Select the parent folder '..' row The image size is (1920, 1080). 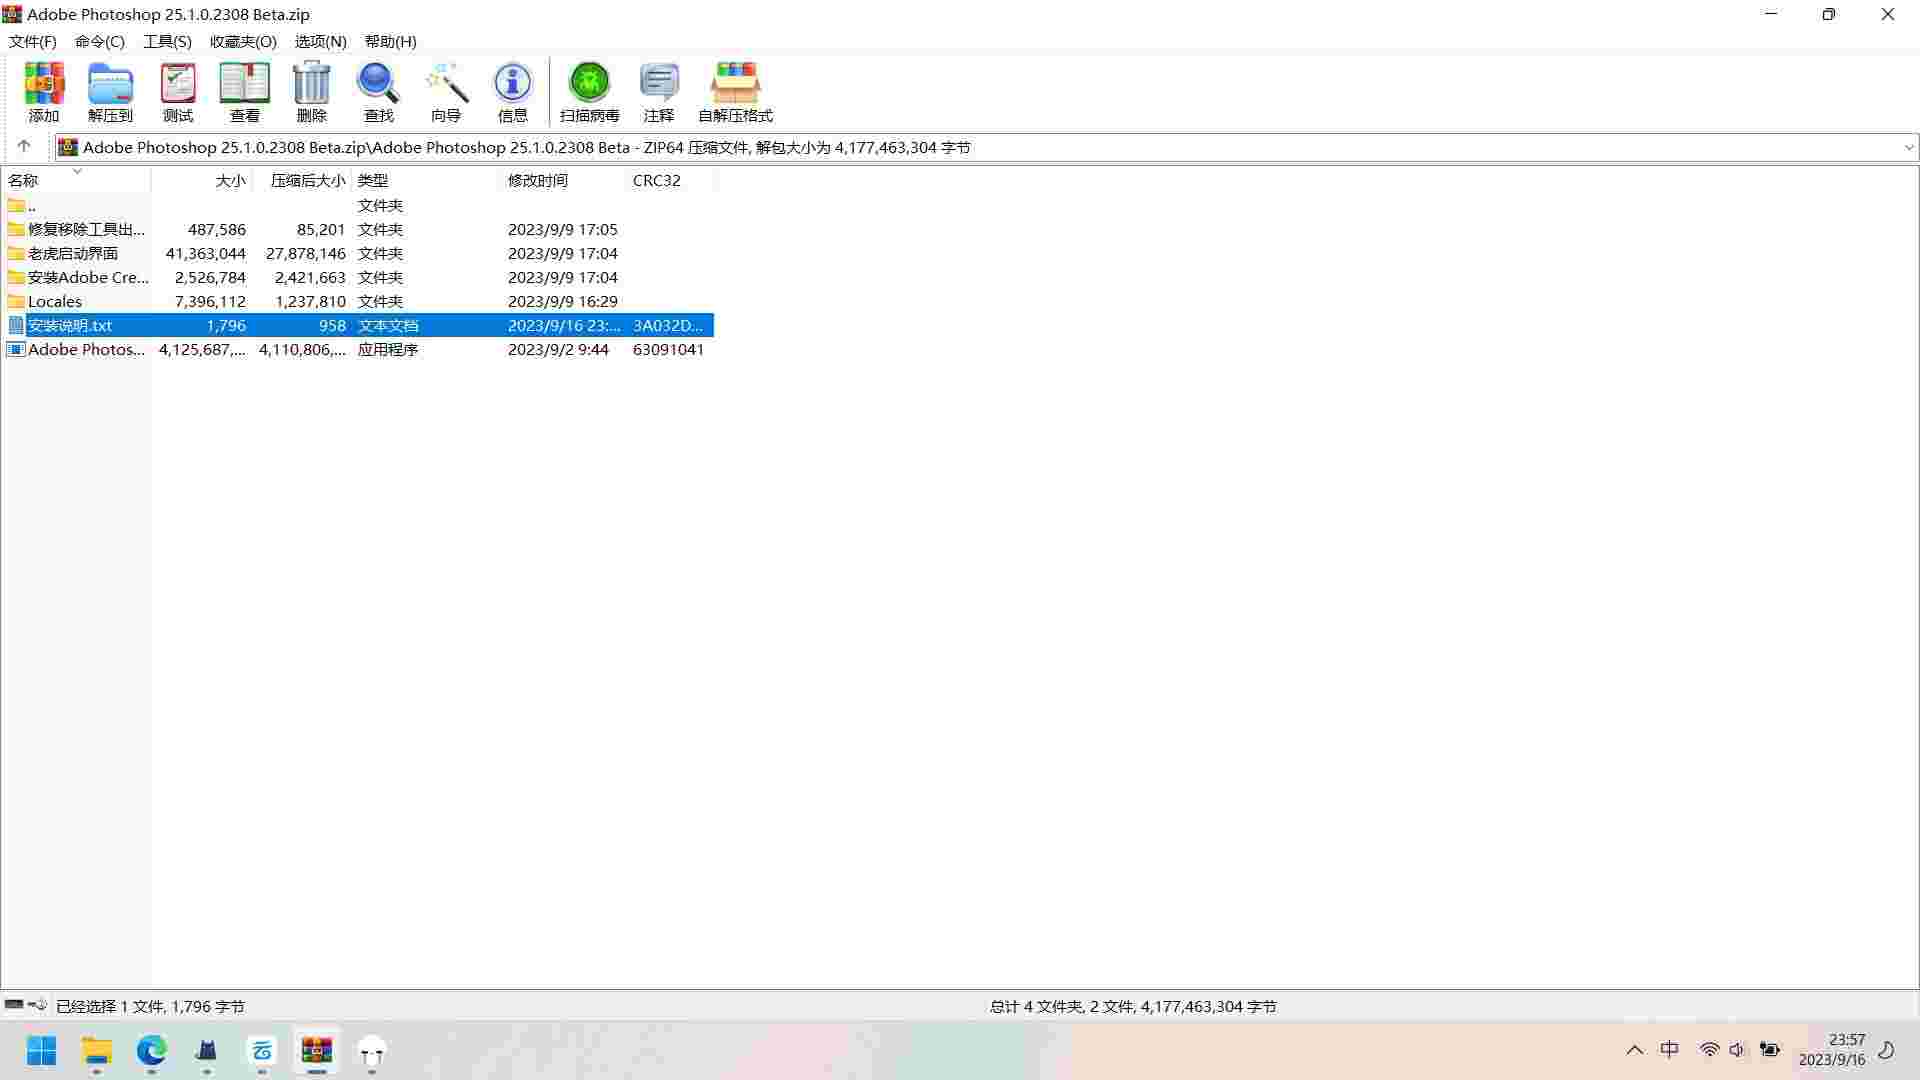pos(358,205)
